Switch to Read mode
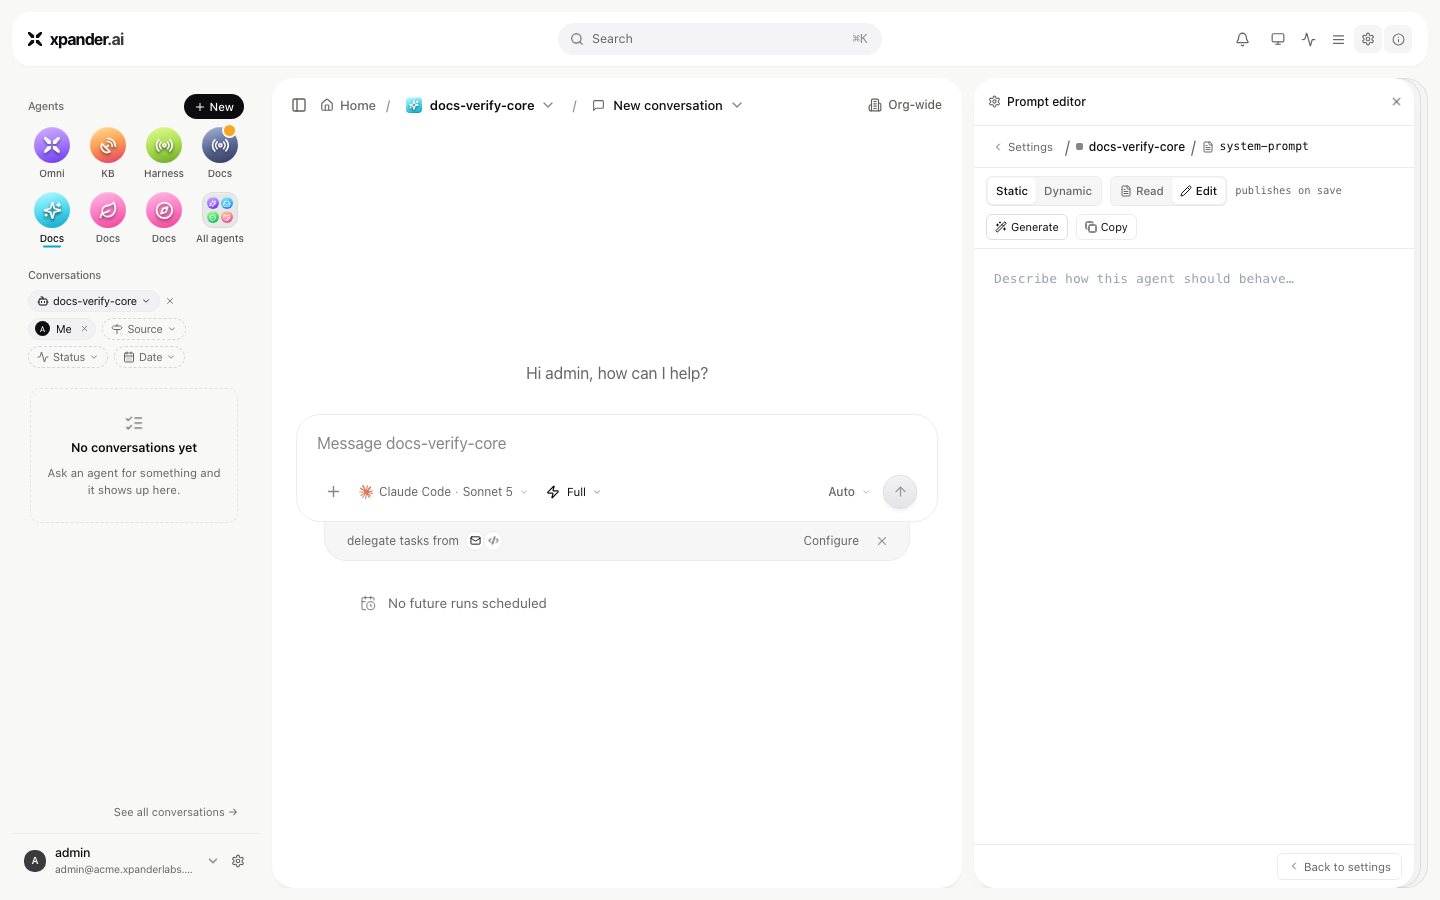Screen dimensions: 1440x900 click(x=1142, y=191)
